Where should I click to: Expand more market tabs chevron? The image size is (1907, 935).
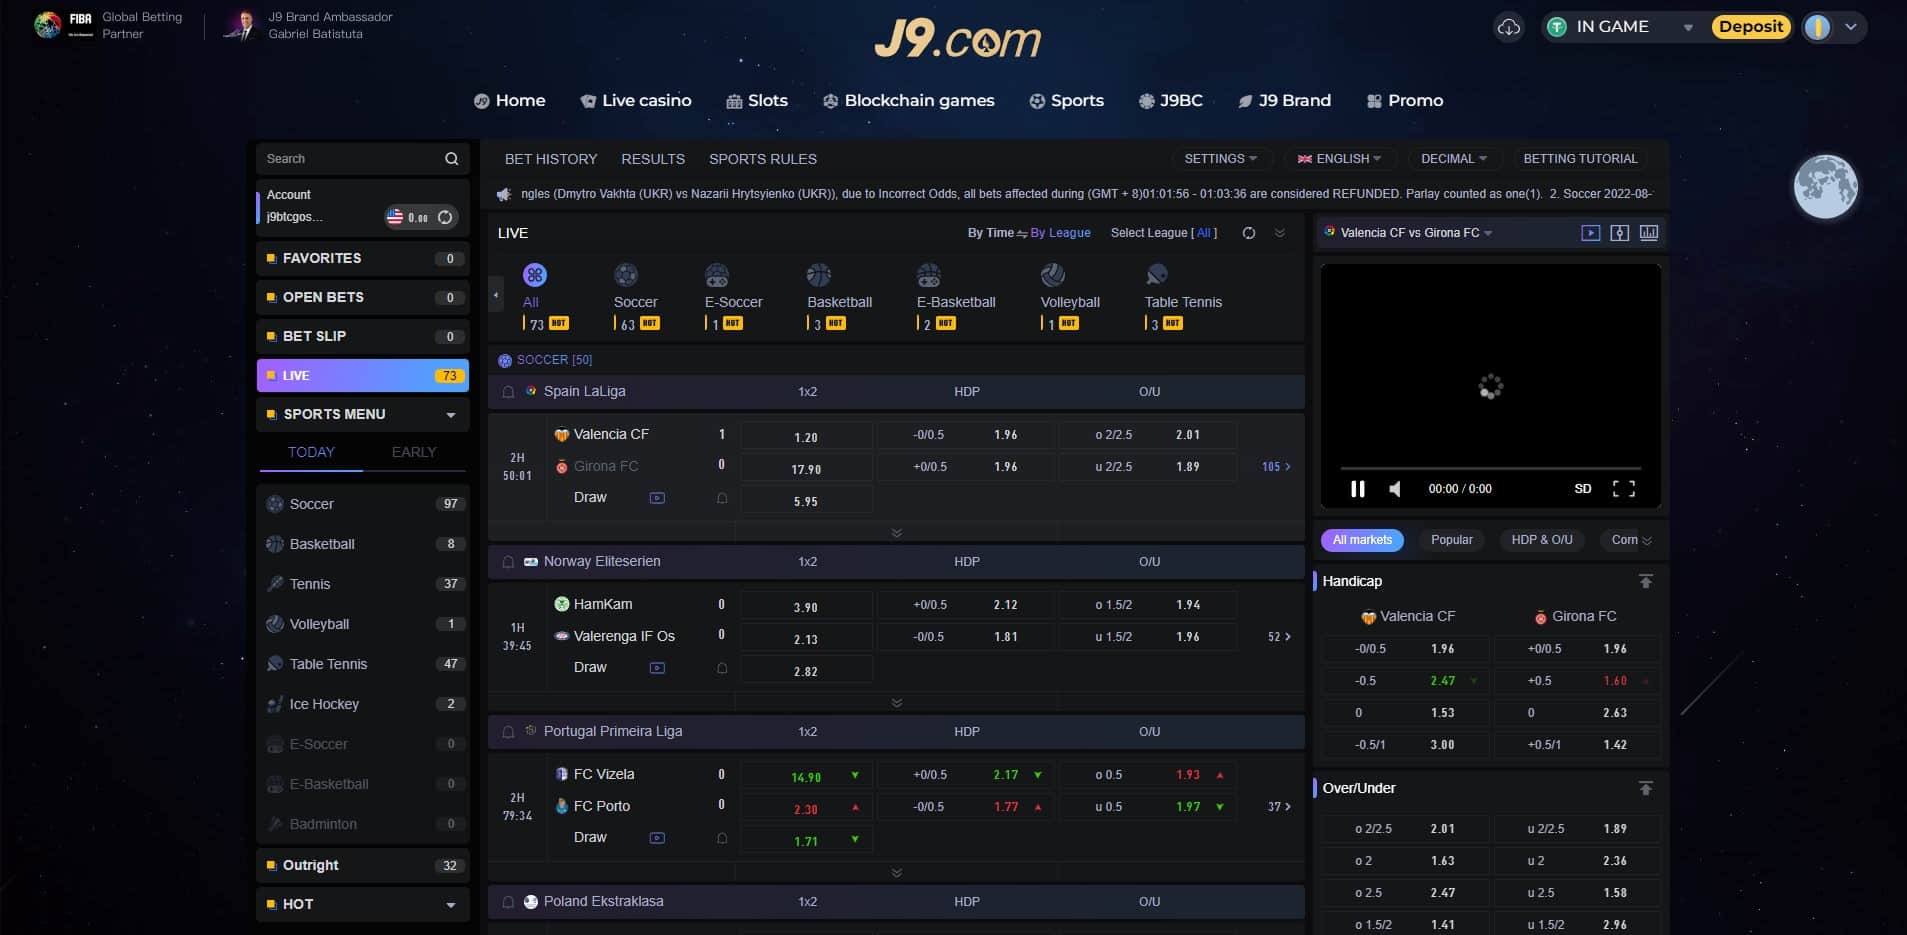[x=1647, y=541]
